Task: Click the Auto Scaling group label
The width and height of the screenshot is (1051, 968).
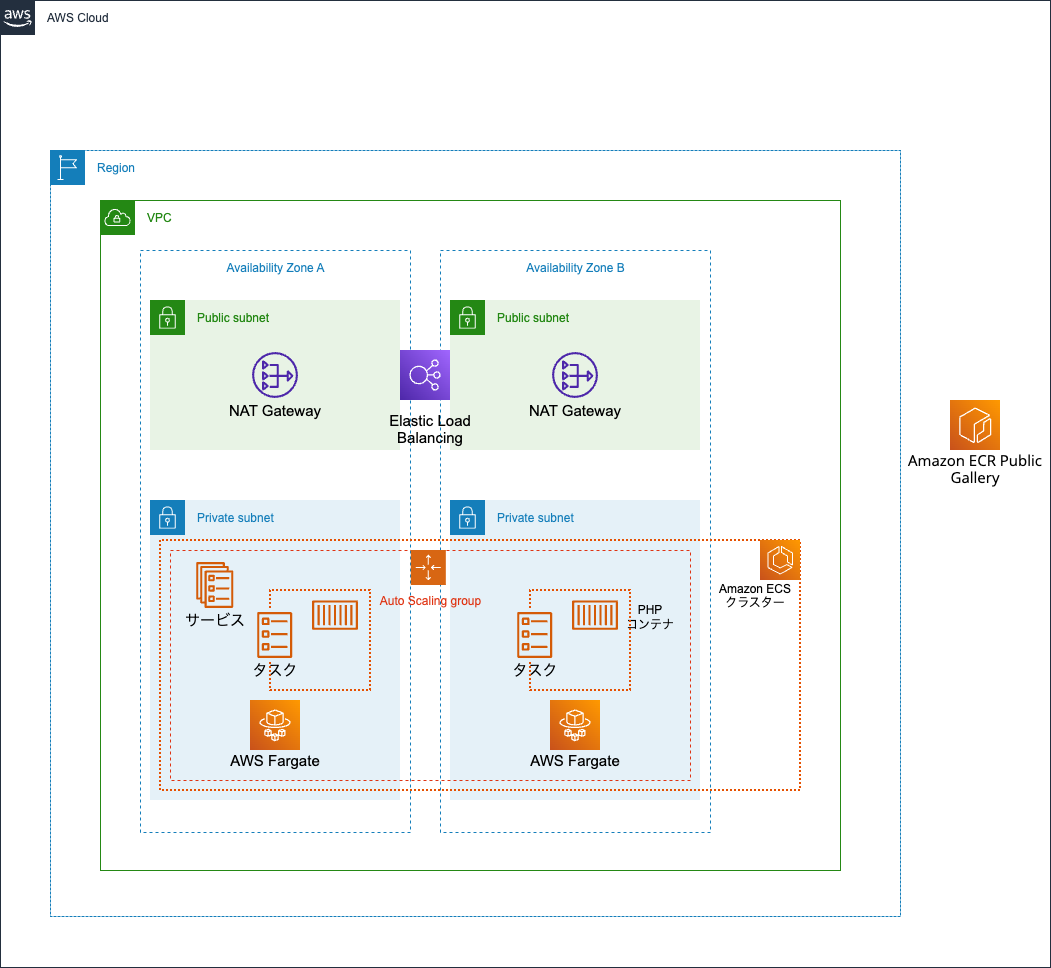Action: coord(430,601)
